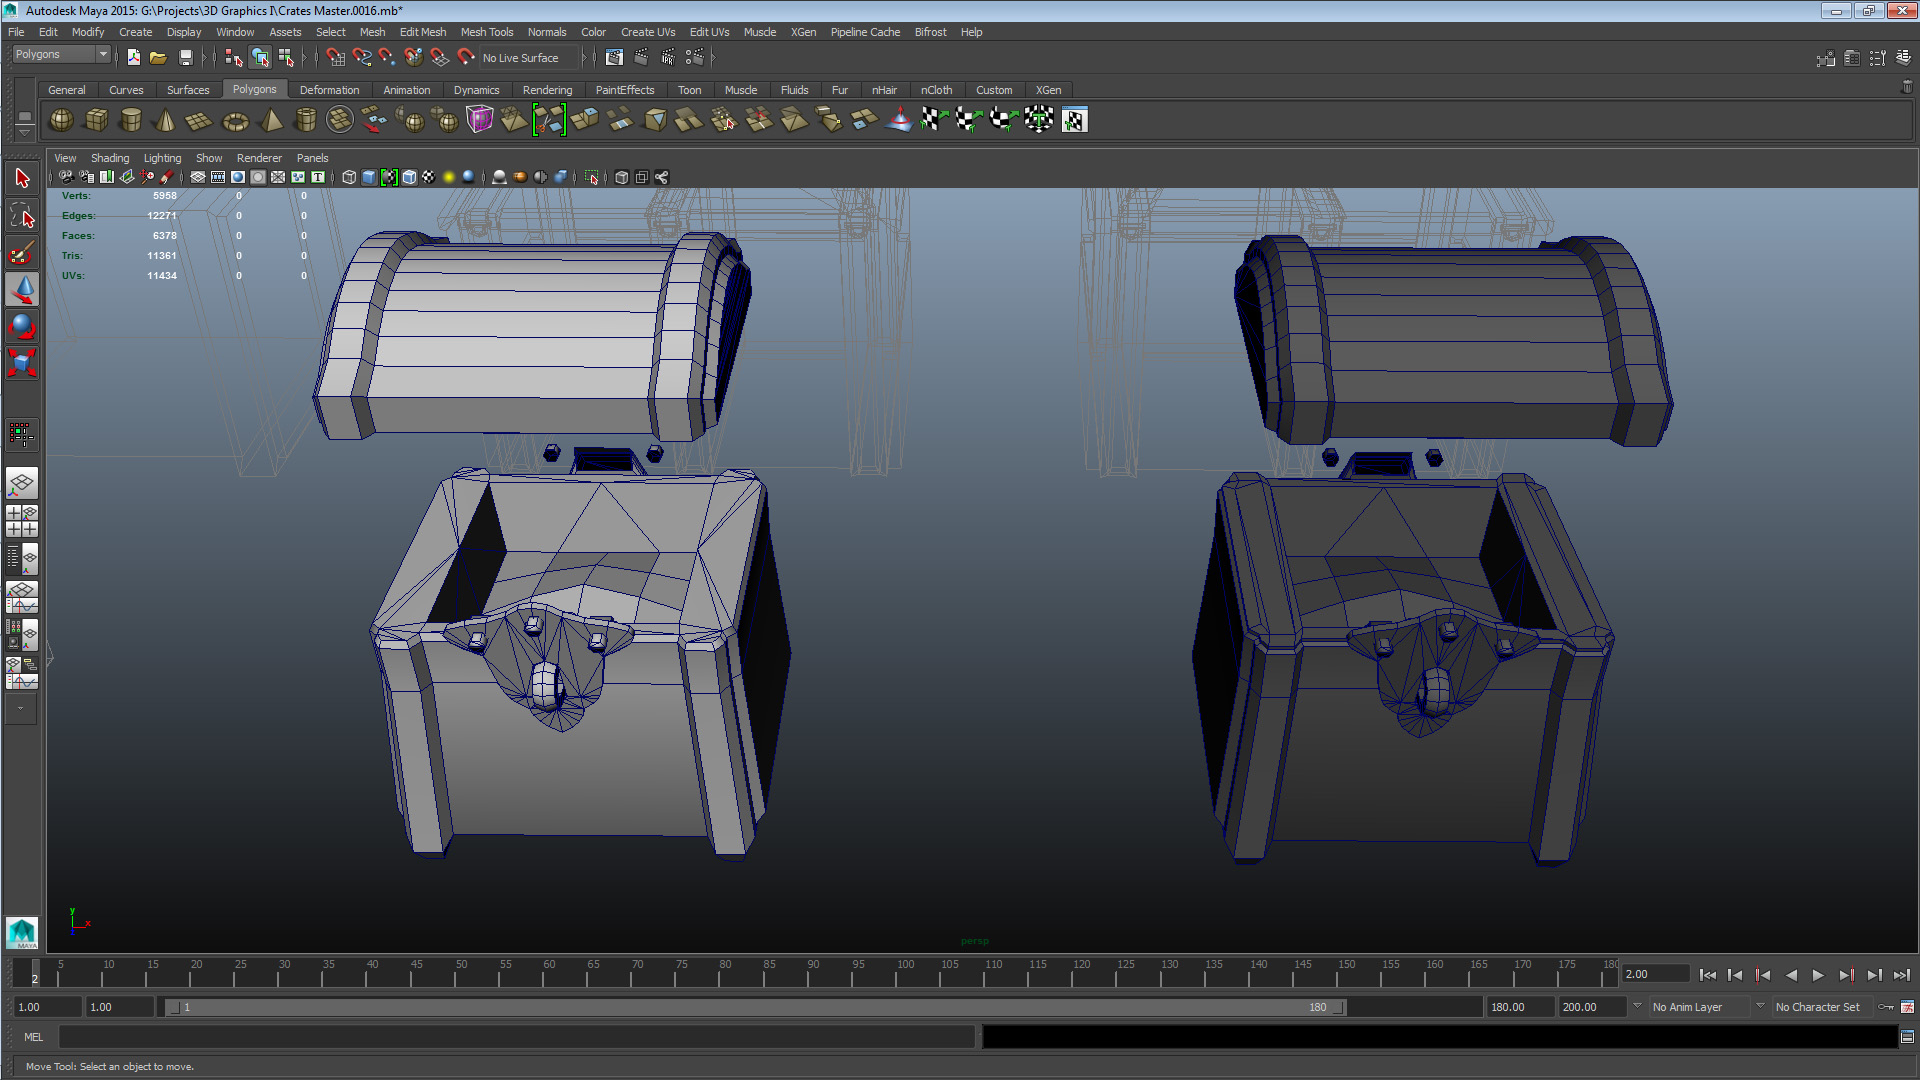Click the viewport Shading menu
This screenshot has height=1080, width=1920.
(x=109, y=158)
